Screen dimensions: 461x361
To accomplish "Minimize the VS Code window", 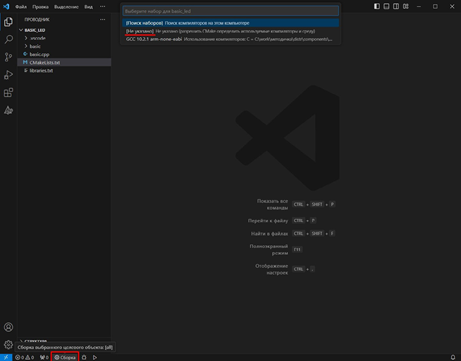I will point(419,6).
